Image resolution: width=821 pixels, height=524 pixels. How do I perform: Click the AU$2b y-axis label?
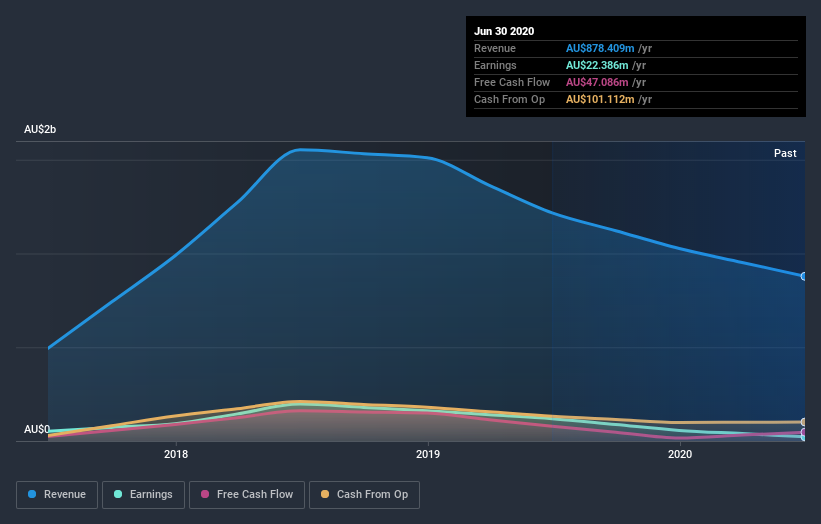40,129
